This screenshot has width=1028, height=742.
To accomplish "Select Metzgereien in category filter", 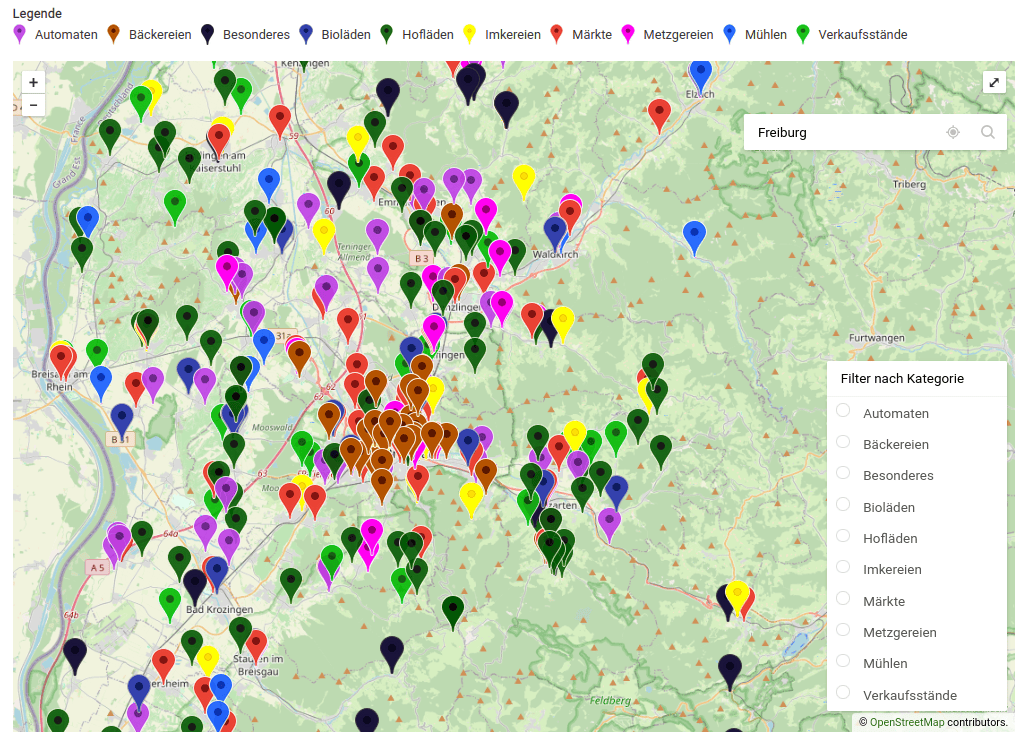I will pyautogui.click(x=843, y=630).
